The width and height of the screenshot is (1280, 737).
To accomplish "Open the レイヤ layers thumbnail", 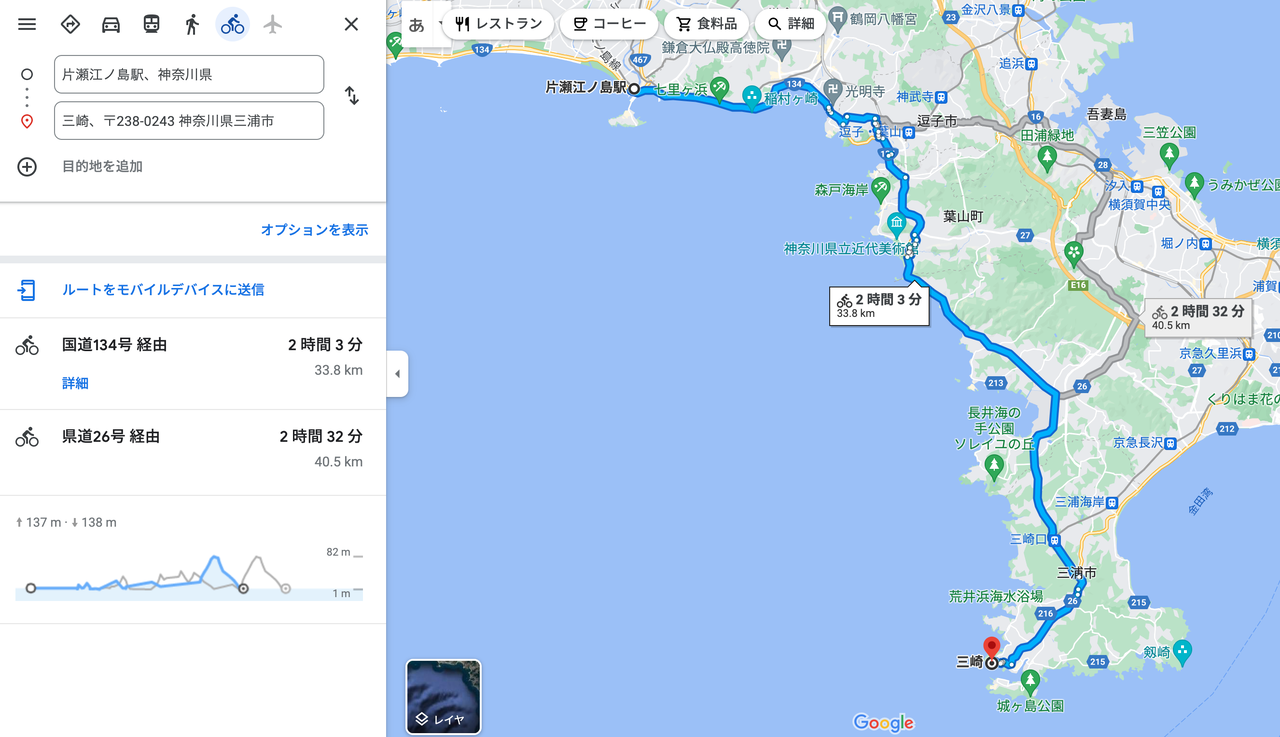I will [443, 696].
